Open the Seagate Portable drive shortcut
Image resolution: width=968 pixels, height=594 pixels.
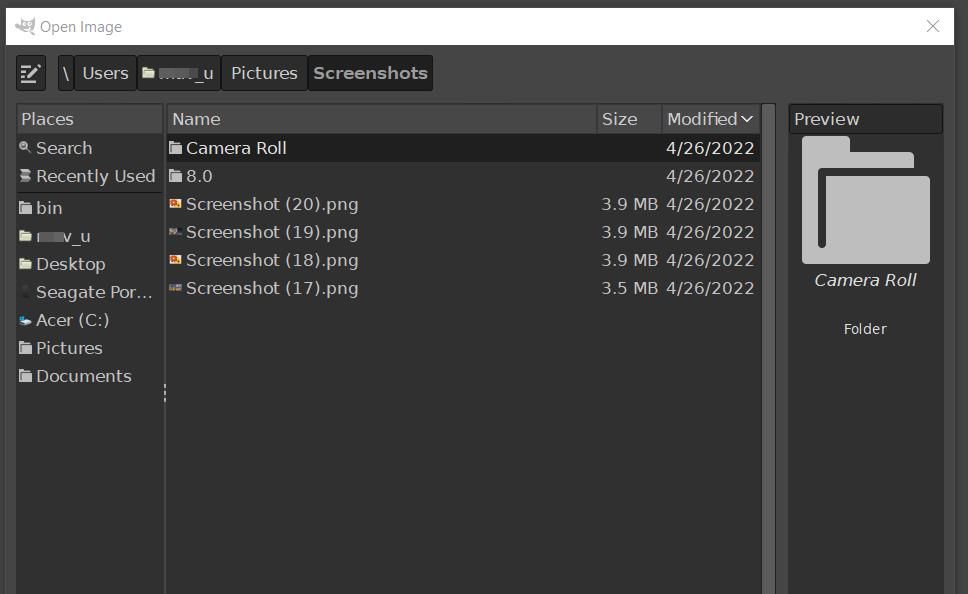click(90, 292)
